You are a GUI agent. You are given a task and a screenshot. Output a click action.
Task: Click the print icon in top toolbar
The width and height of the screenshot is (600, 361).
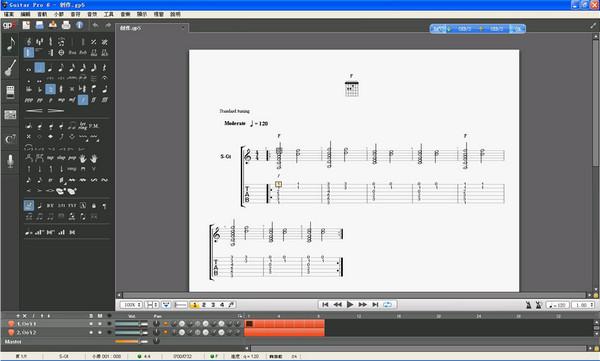point(66,25)
